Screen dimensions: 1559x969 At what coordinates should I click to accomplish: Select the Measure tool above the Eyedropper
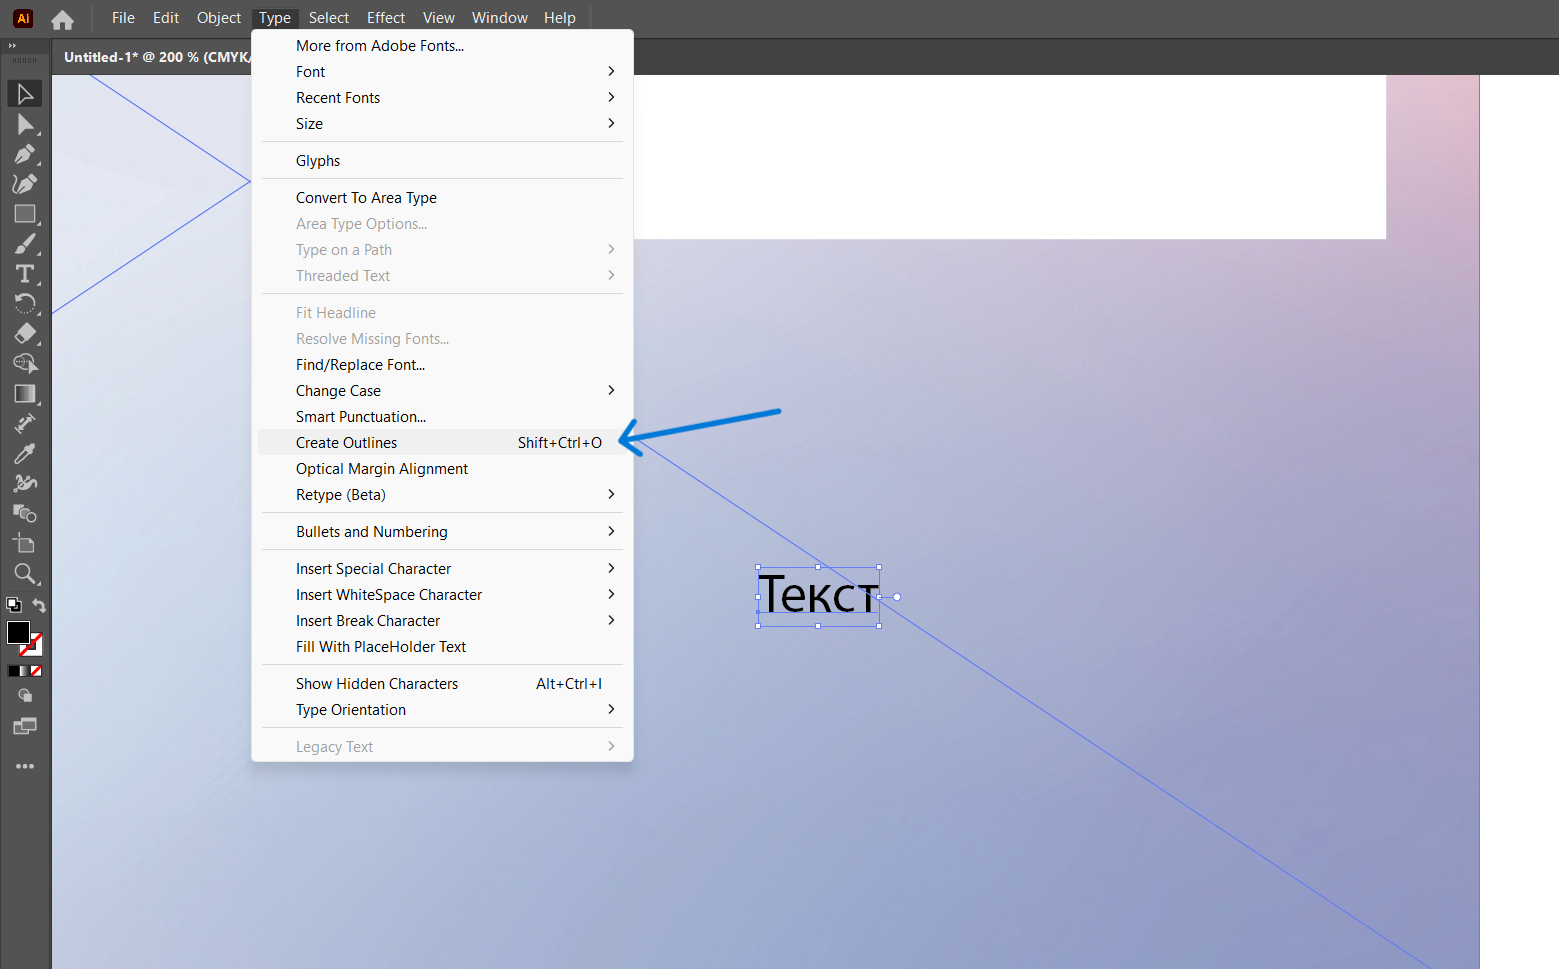click(25, 424)
